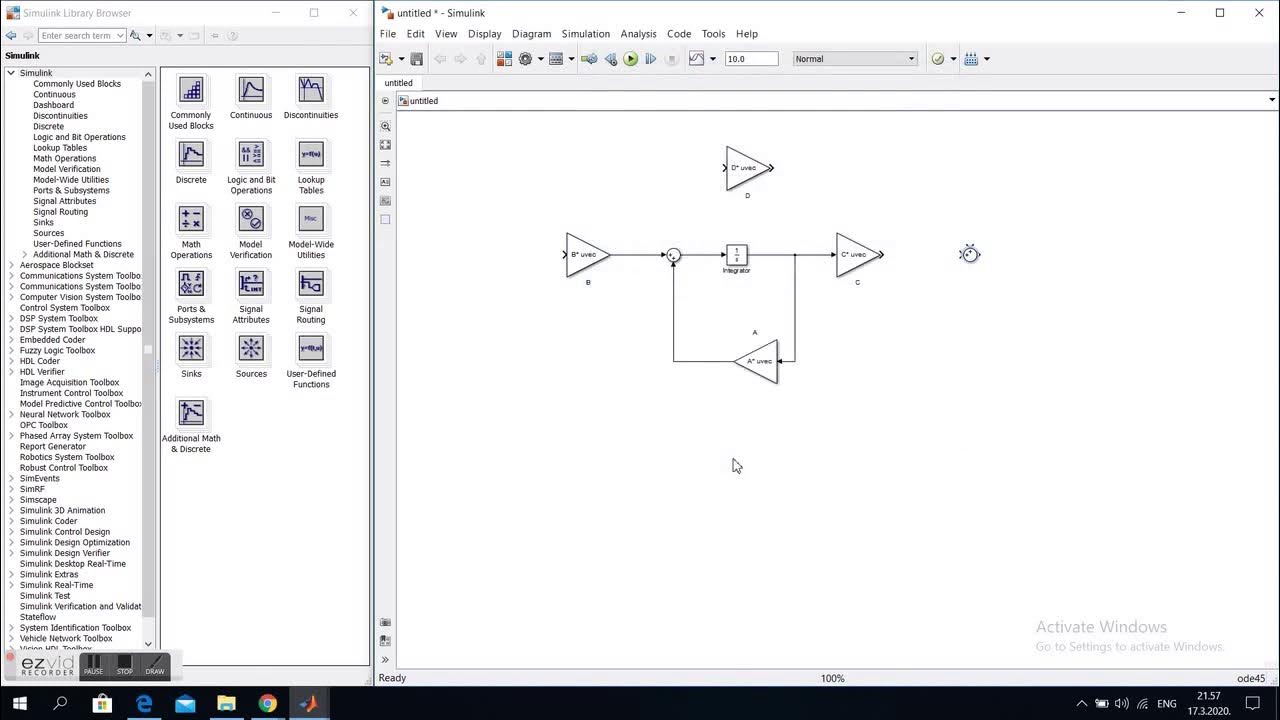Collapse the Simulink tree node
This screenshot has width=1280, height=720.
[x=11, y=73]
